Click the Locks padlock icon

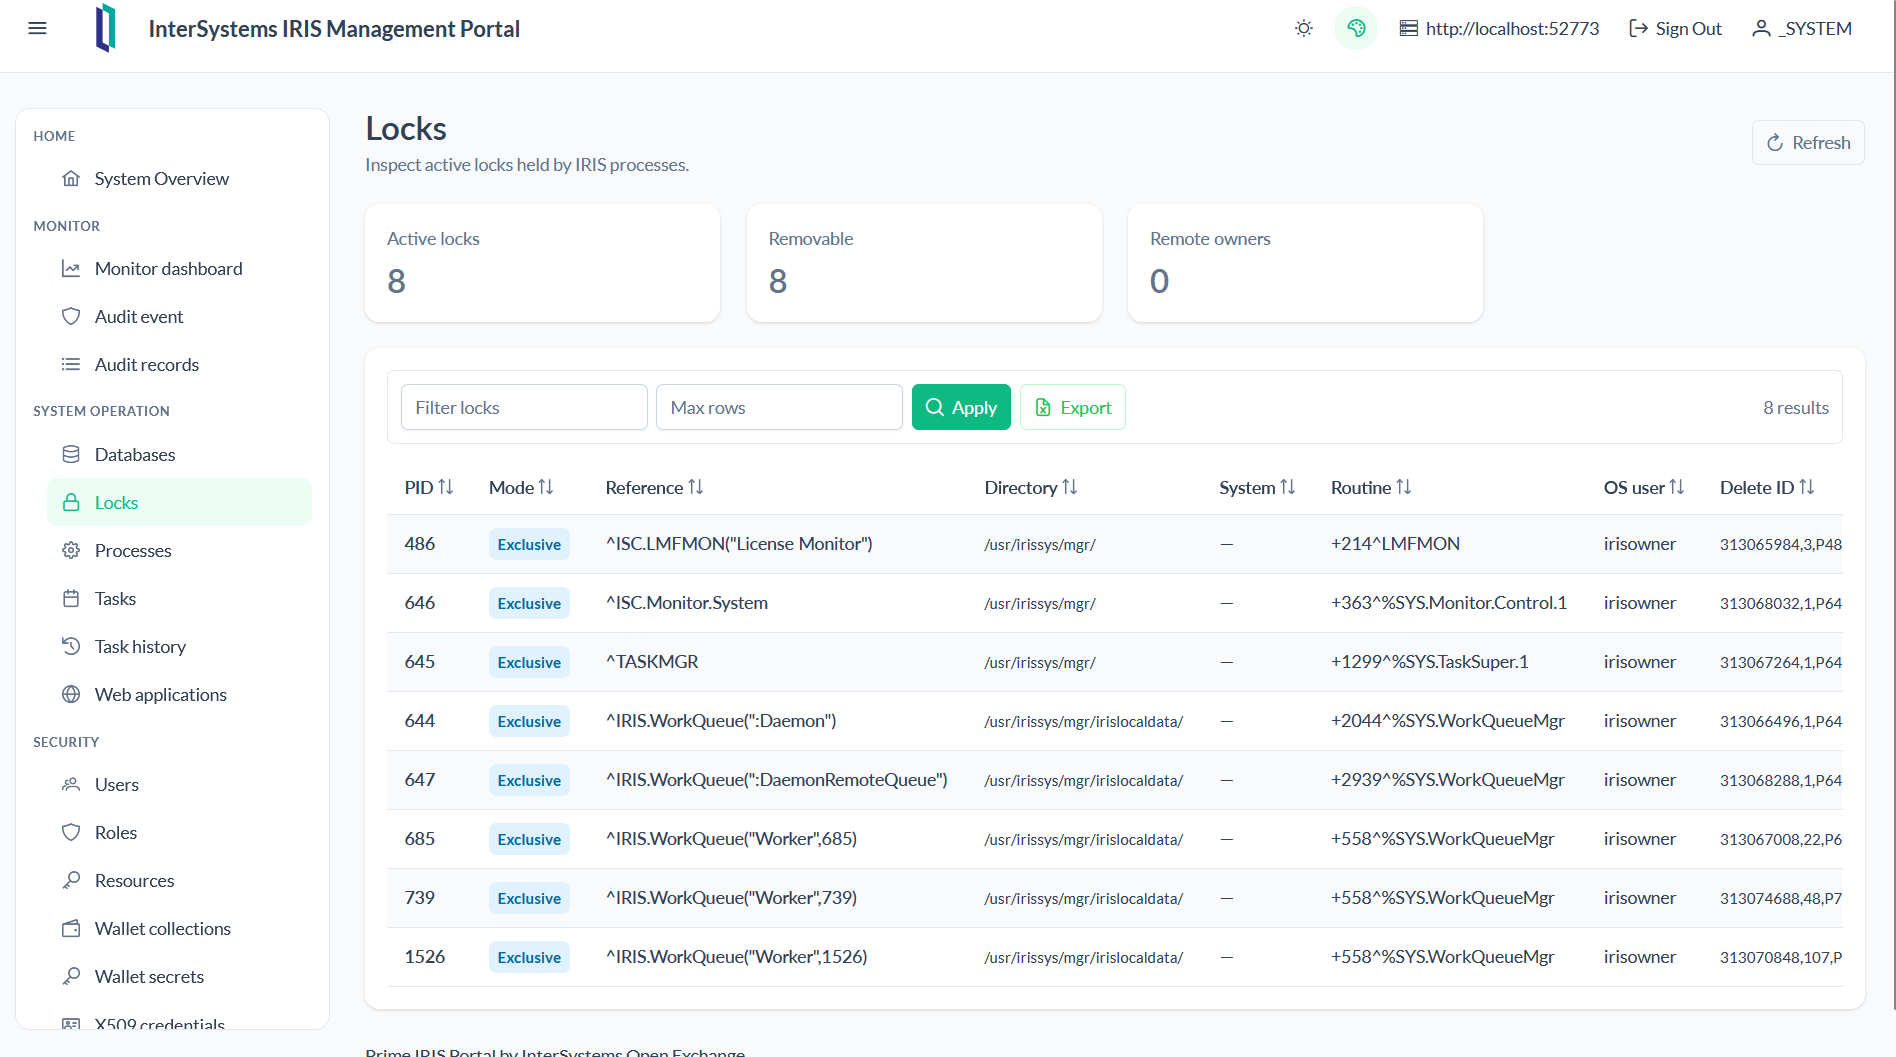click(x=71, y=502)
